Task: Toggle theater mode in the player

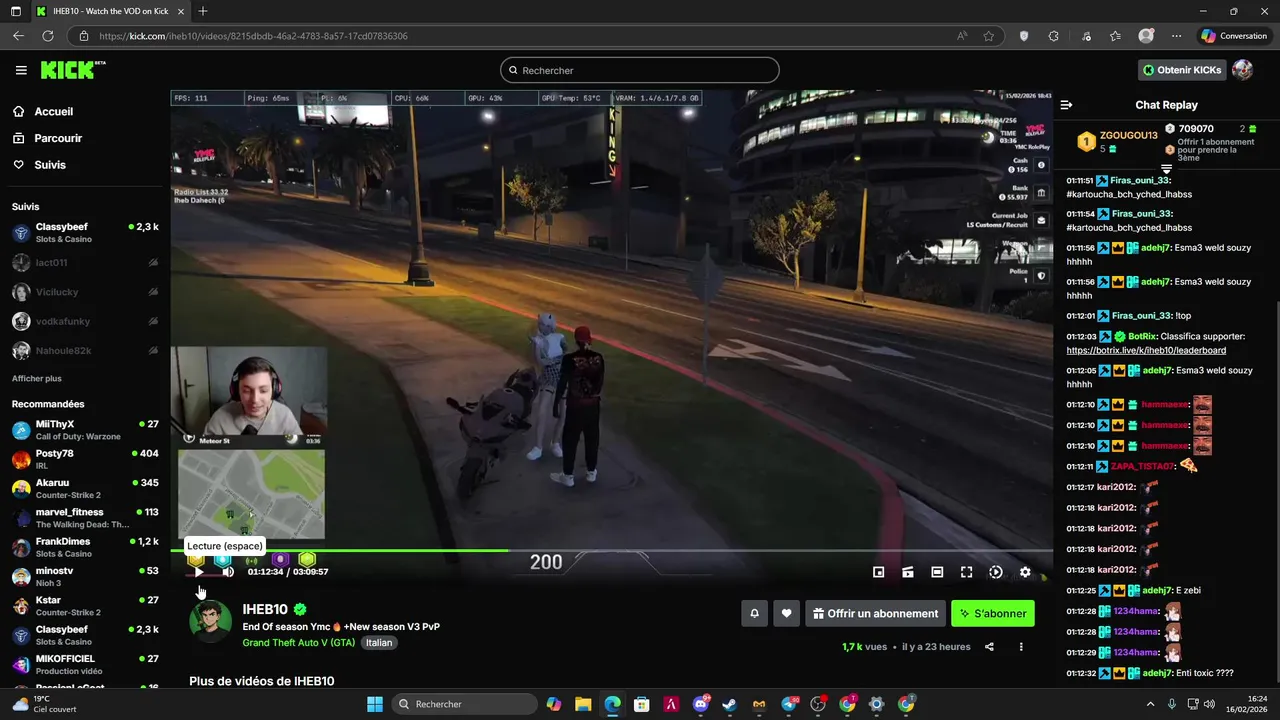Action: pos(937,572)
